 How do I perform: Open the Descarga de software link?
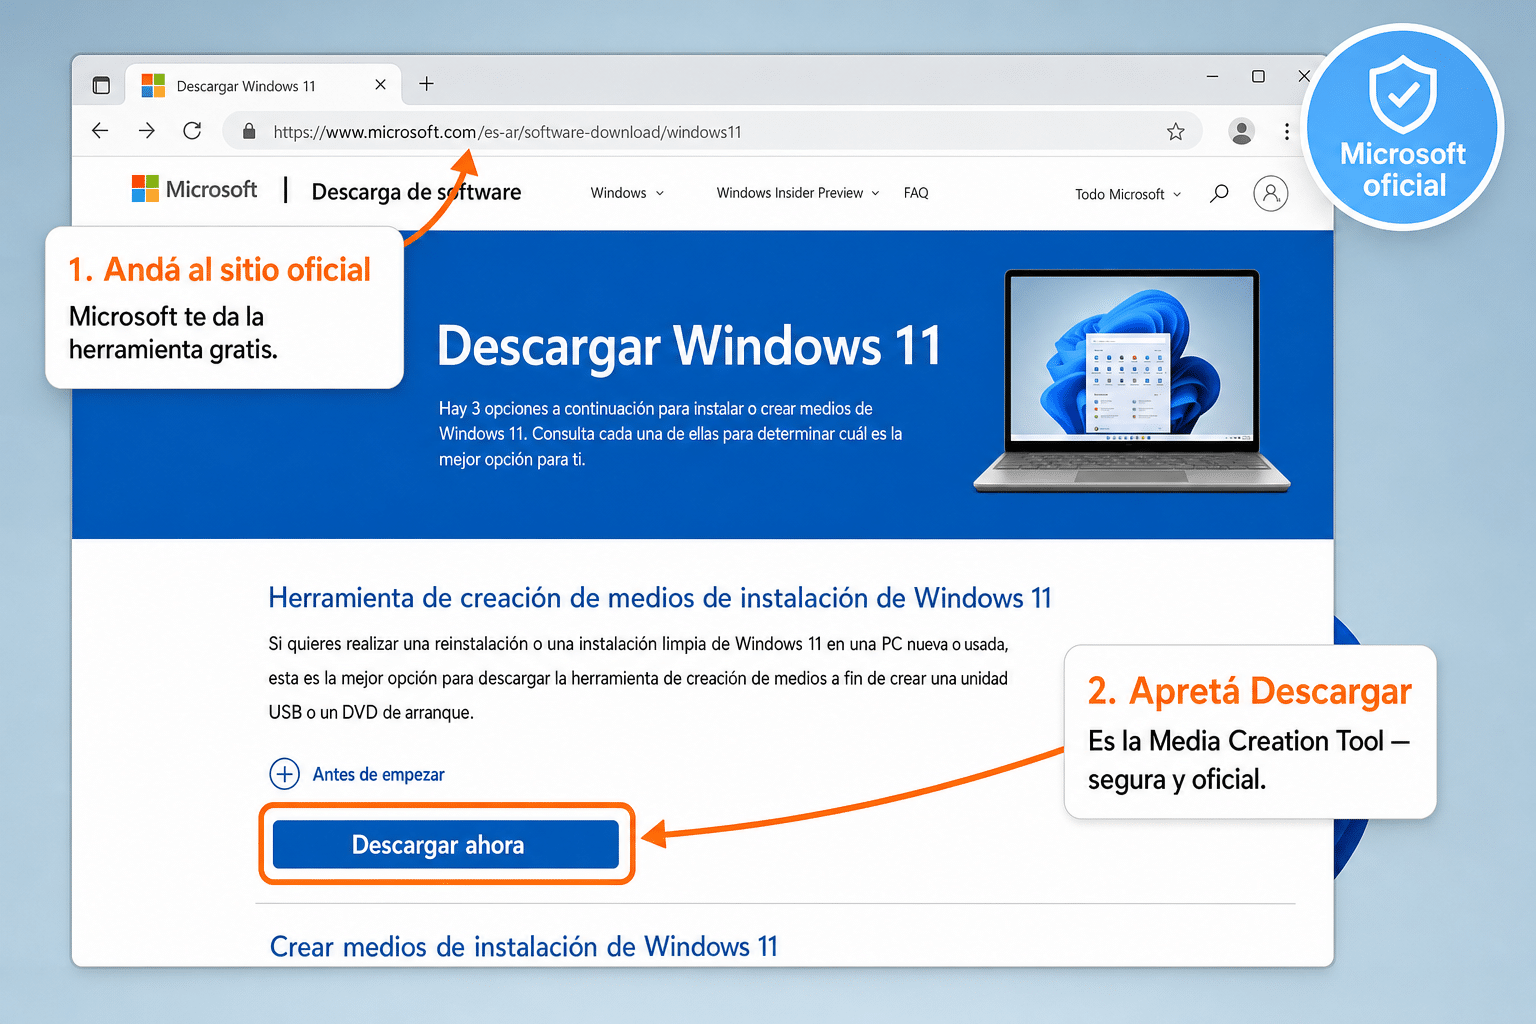click(x=416, y=192)
